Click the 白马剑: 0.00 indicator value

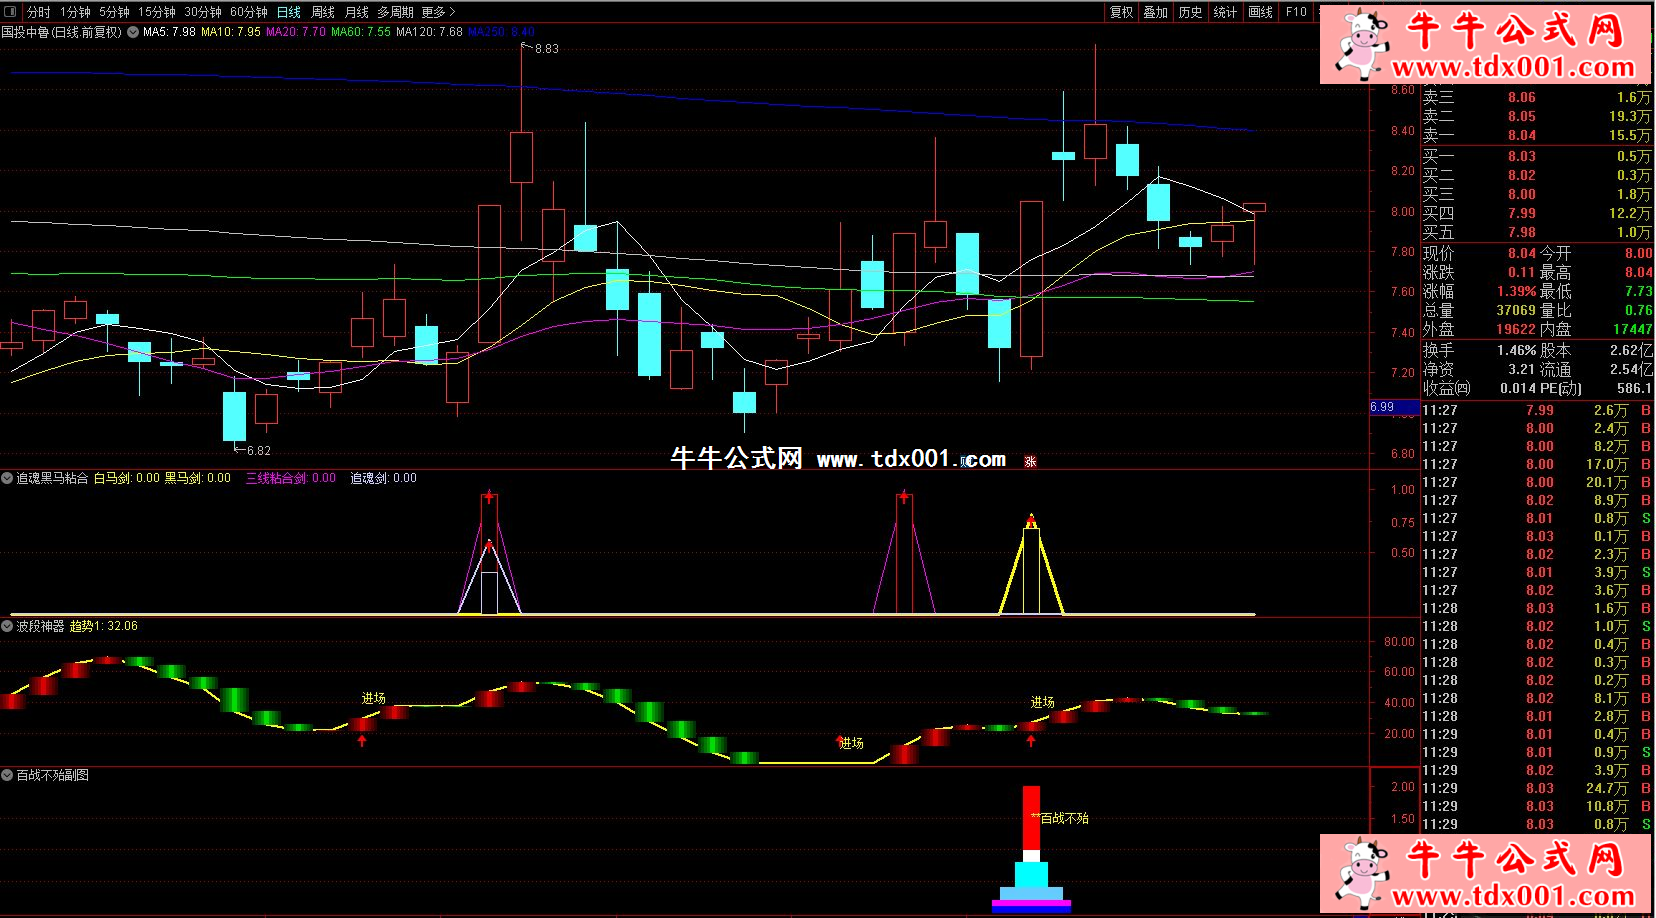pos(127,478)
